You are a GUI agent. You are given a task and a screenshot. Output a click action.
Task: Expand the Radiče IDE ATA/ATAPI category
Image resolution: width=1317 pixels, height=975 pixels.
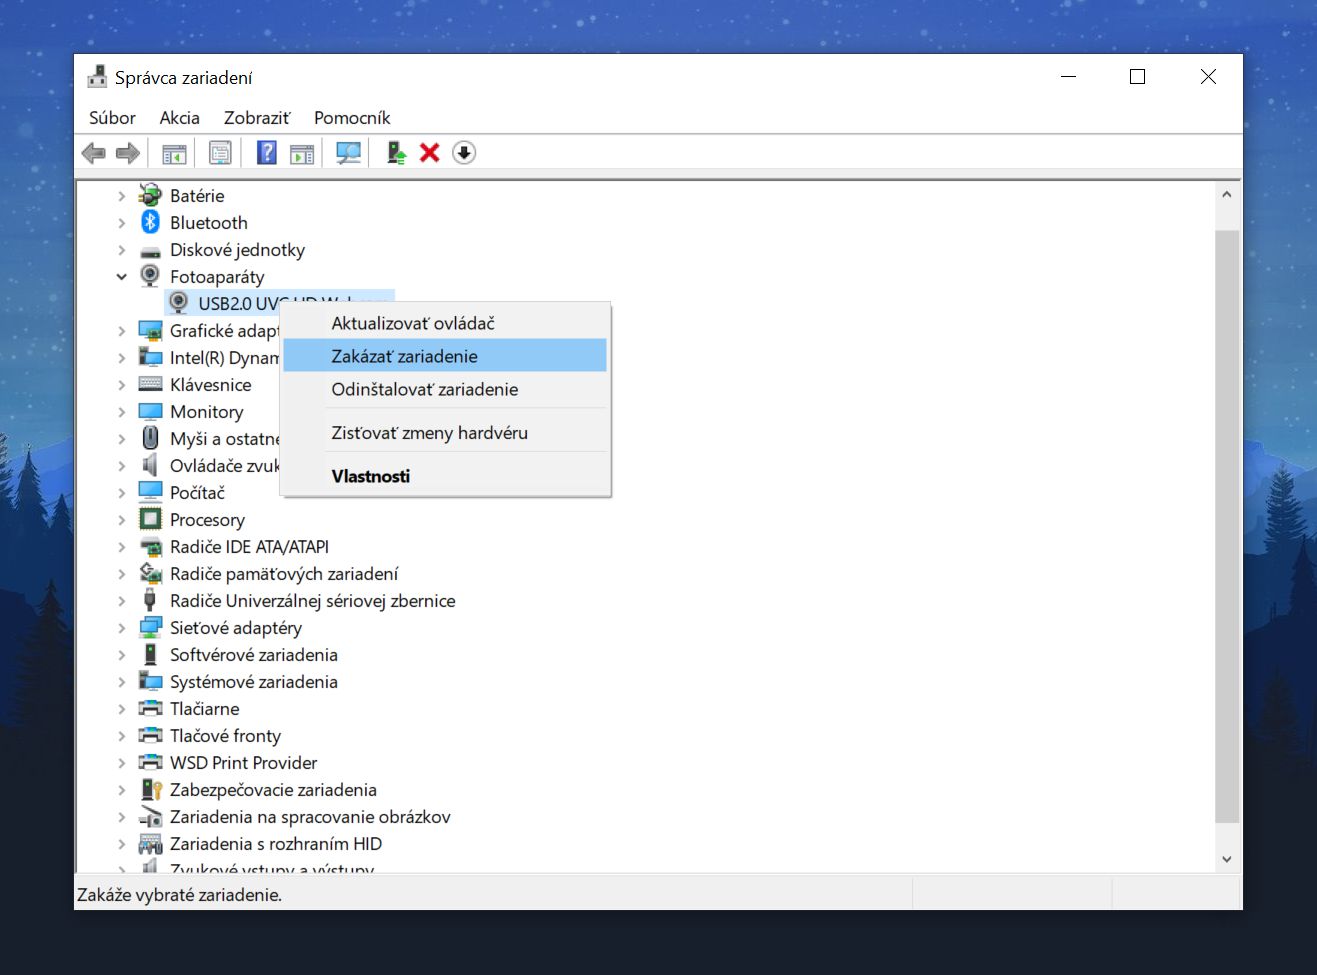point(122,547)
